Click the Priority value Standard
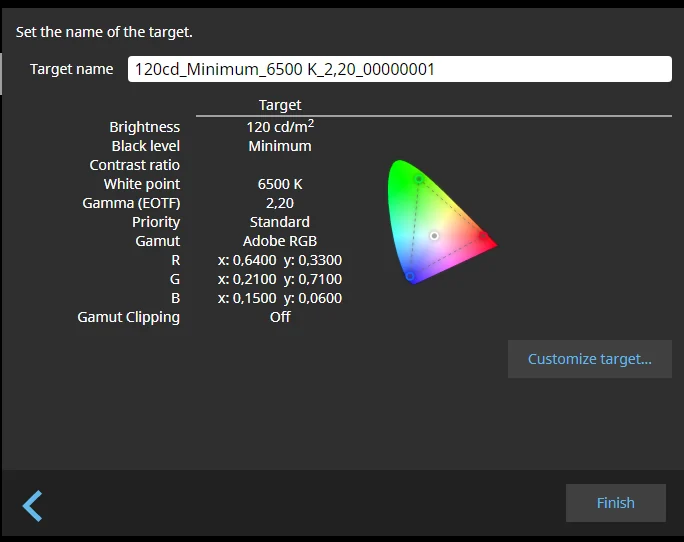684x542 pixels. (x=280, y=222)
